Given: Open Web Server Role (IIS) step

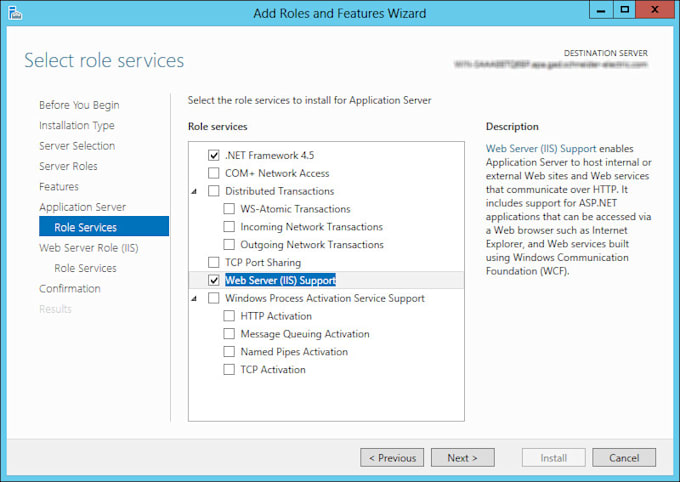Looking at the screenshot, I should (x=88, y=248).
